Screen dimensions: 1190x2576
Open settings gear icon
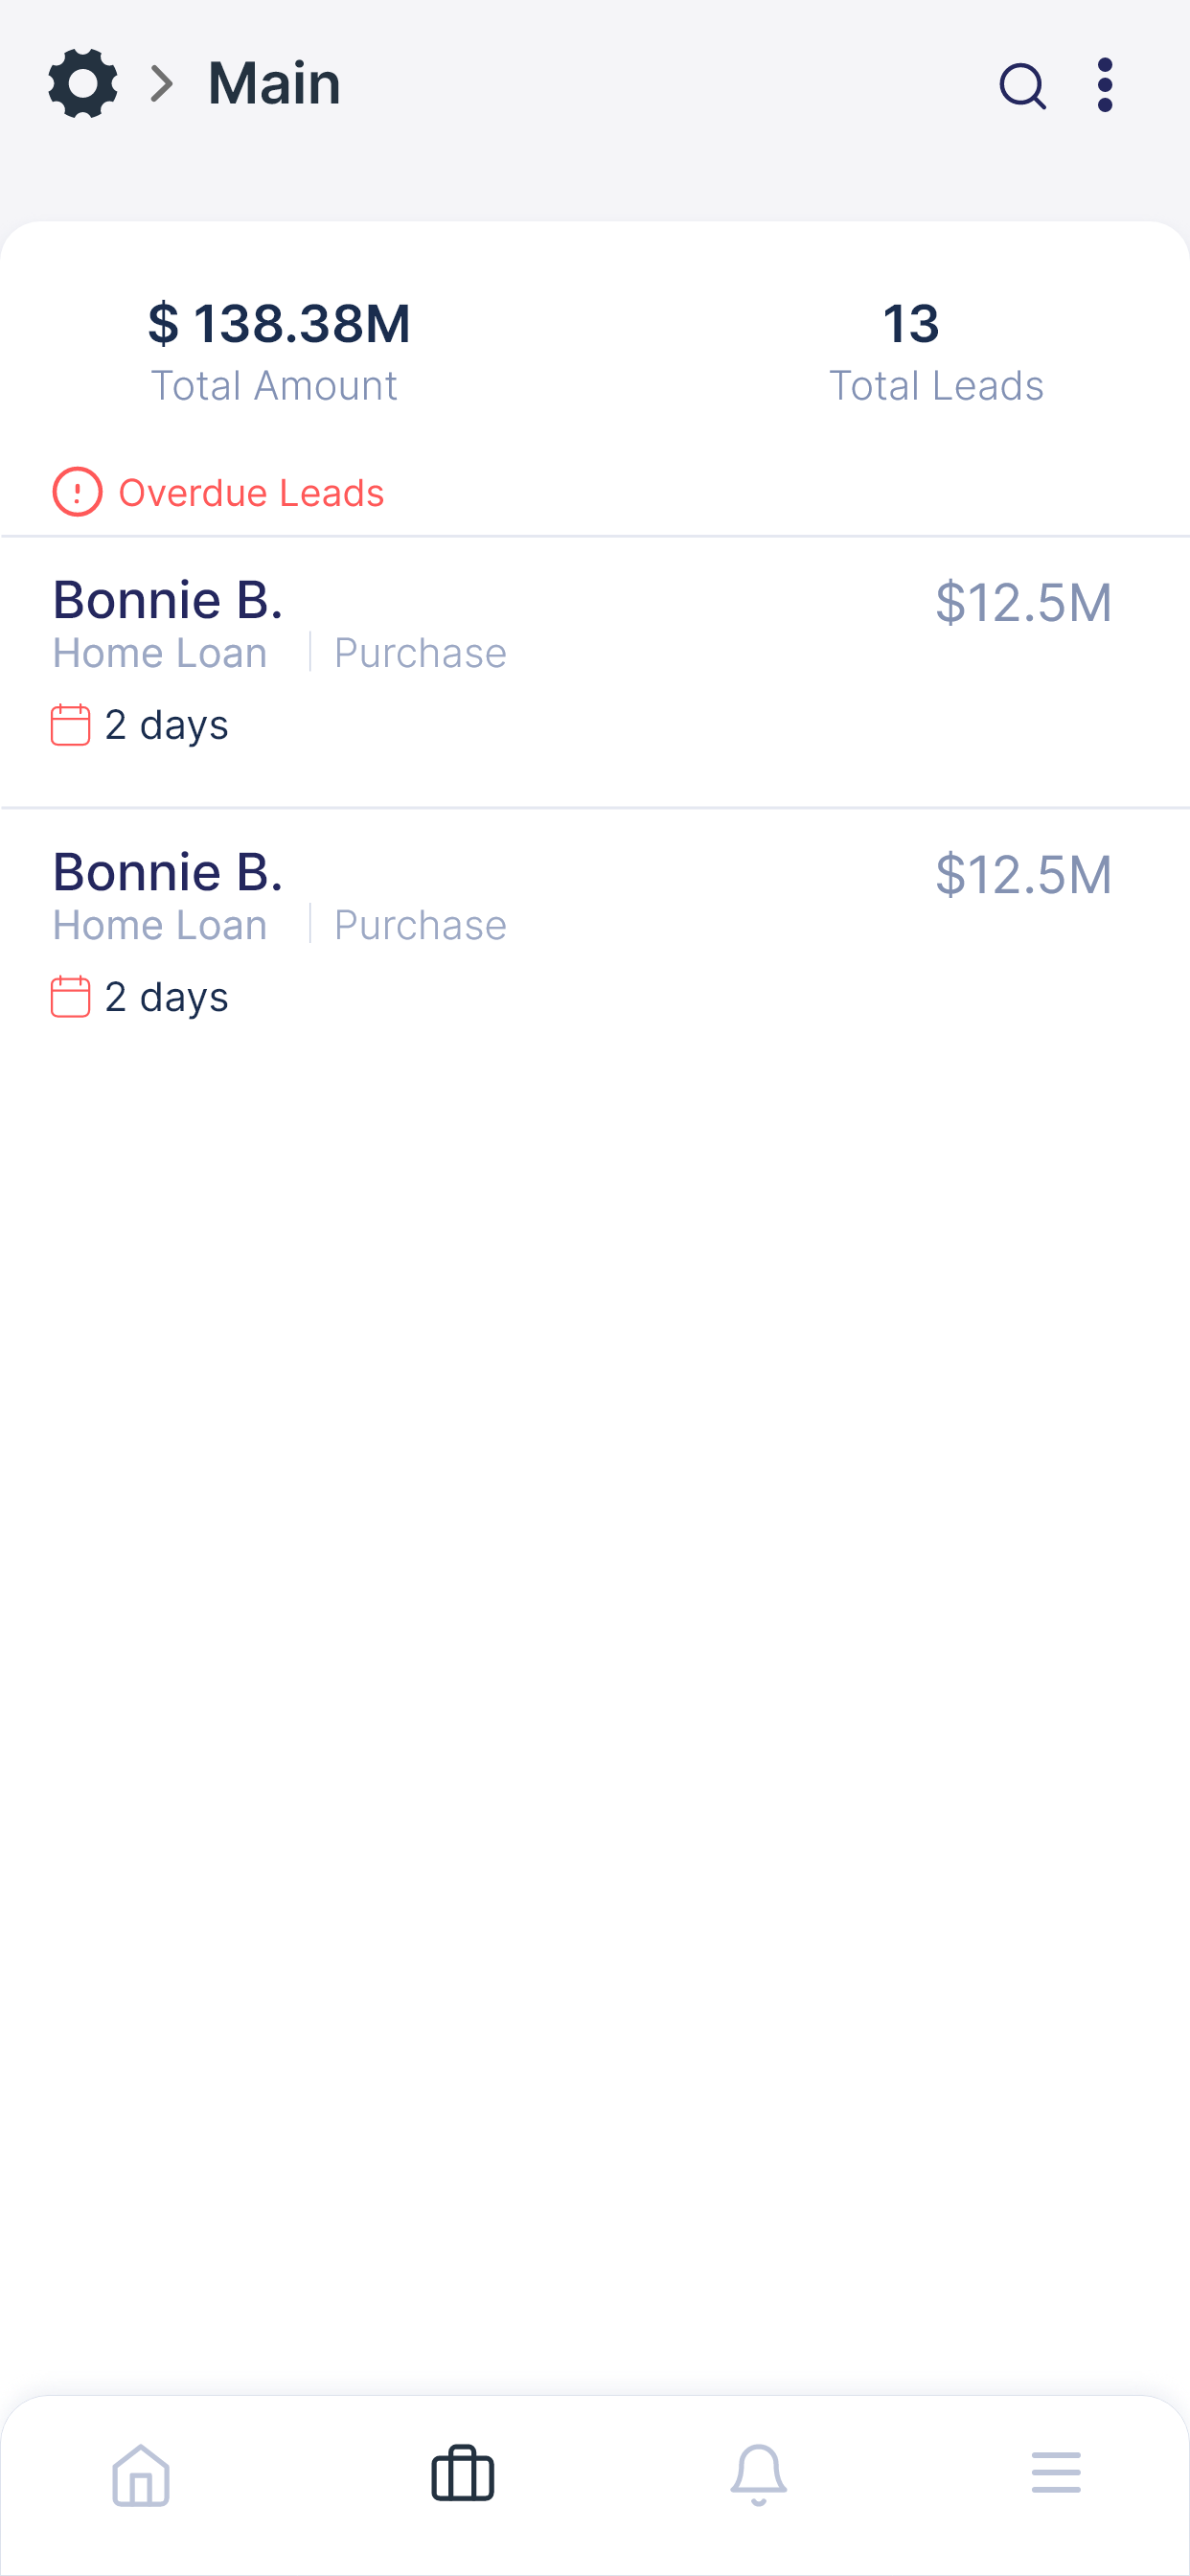83,84
